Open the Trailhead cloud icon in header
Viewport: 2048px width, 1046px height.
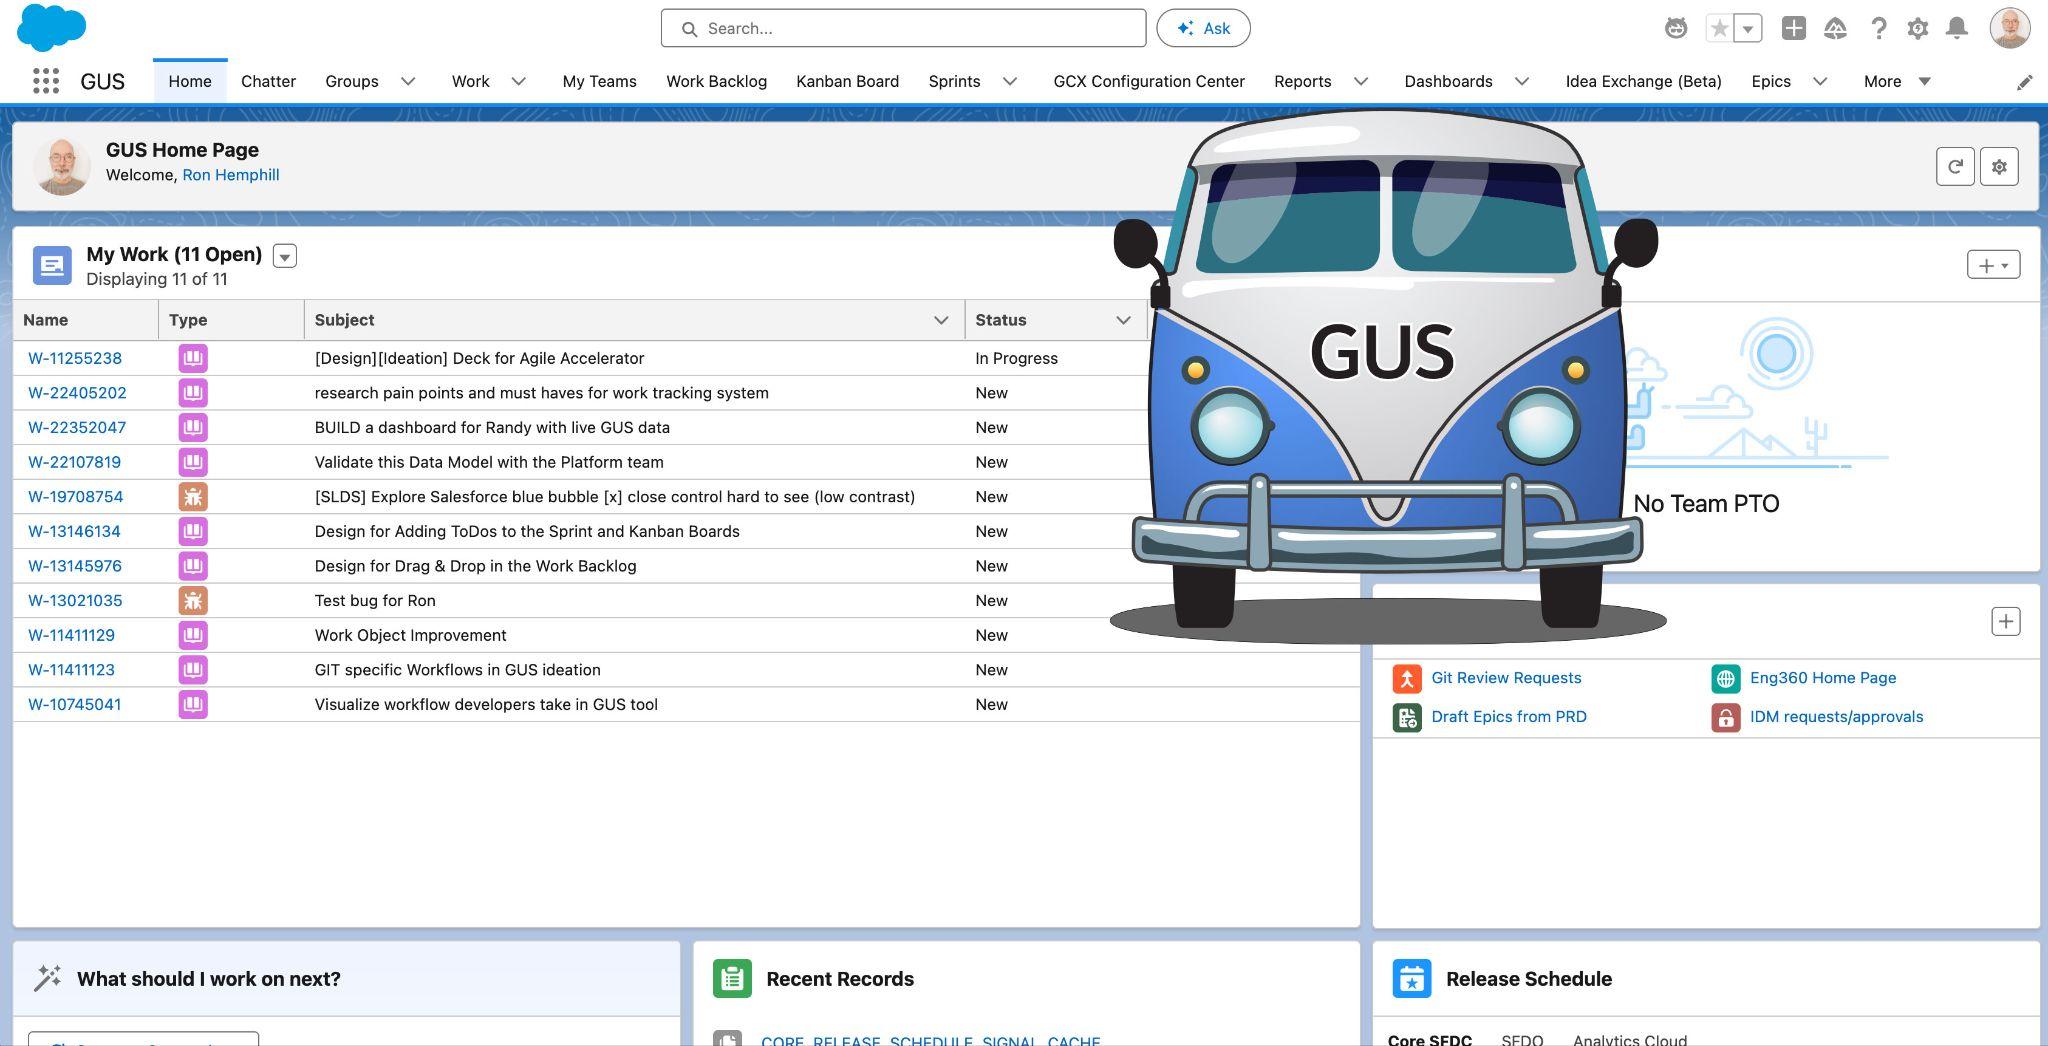(x=1835, y=28)
